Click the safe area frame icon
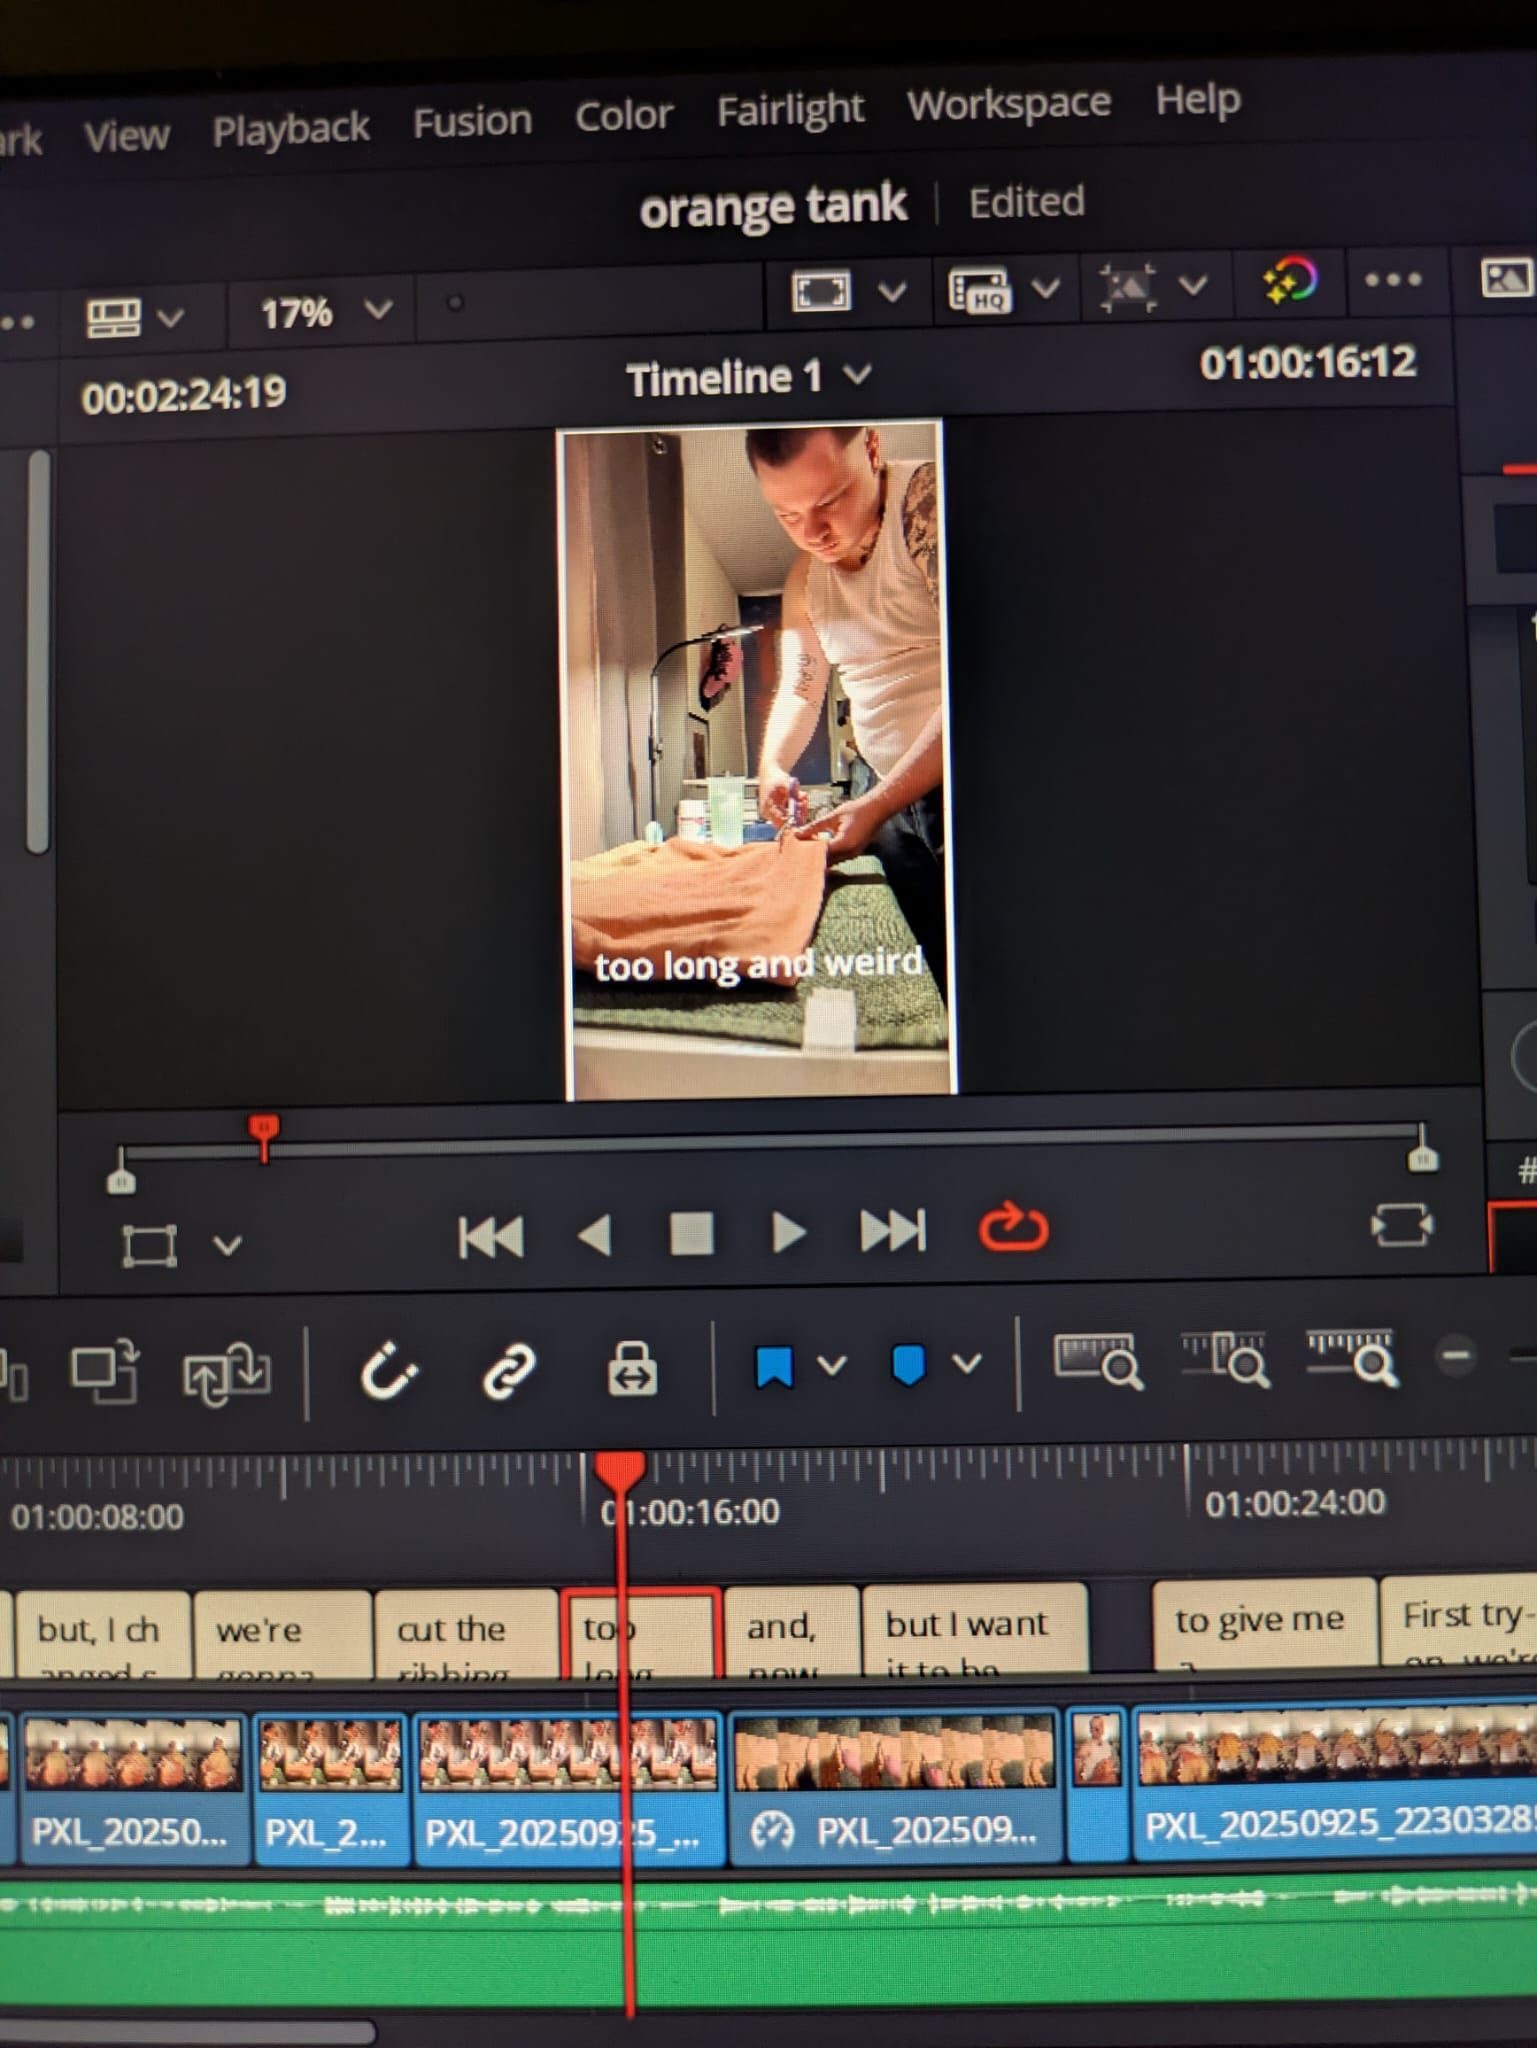This screenshot has height=2048, width=1537. click(x=821, y=292)
